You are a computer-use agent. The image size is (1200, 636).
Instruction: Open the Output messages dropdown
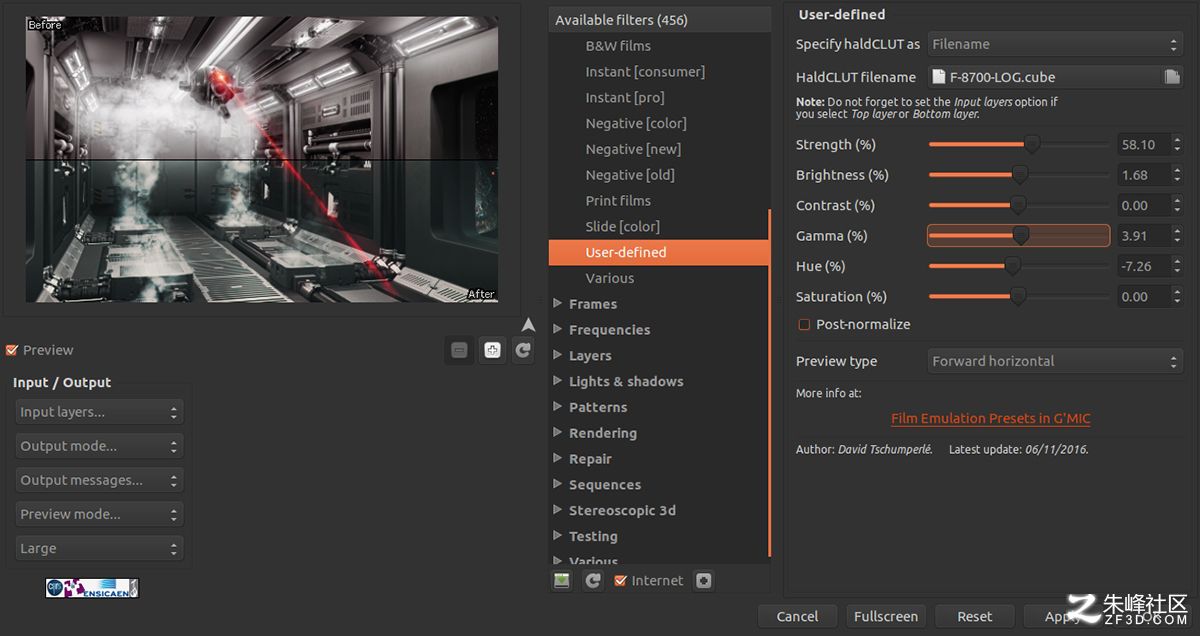pyautogui.click(x=99, y=480)
